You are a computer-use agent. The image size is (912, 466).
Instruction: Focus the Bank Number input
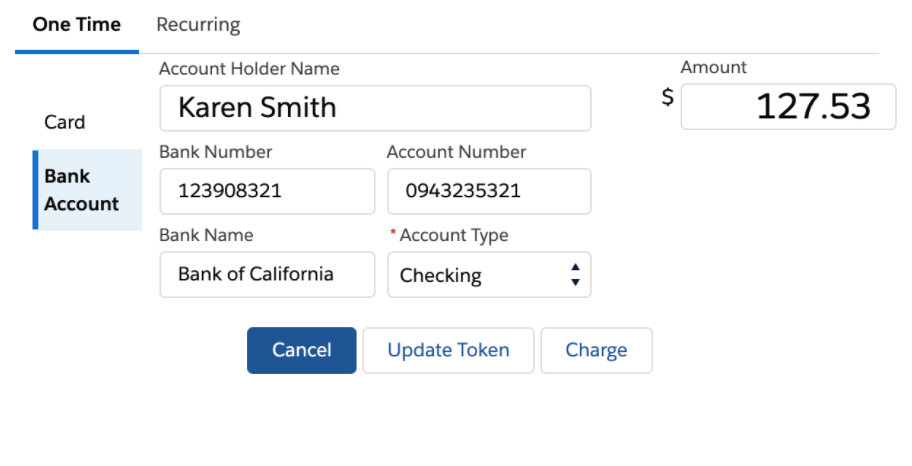pos(268,191)
